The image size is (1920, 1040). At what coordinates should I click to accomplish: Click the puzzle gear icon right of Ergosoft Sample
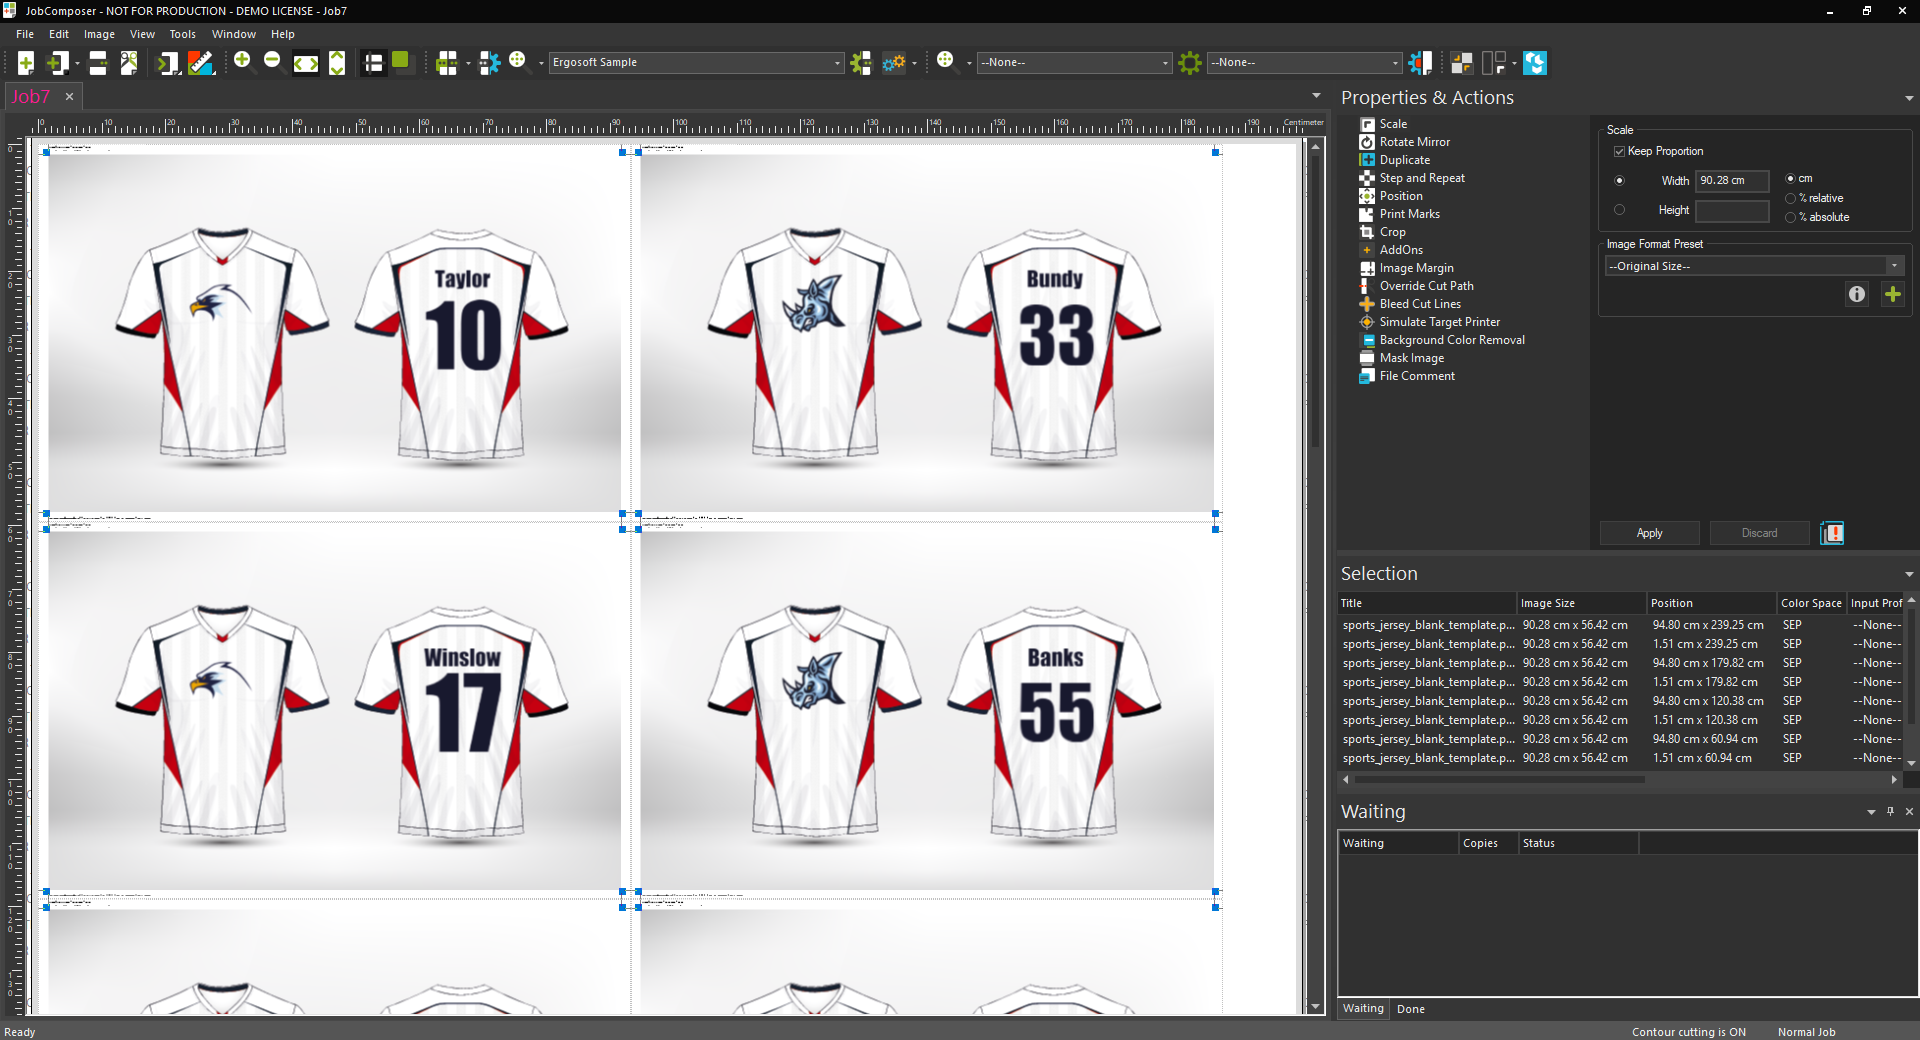click(x=861, y=63)
